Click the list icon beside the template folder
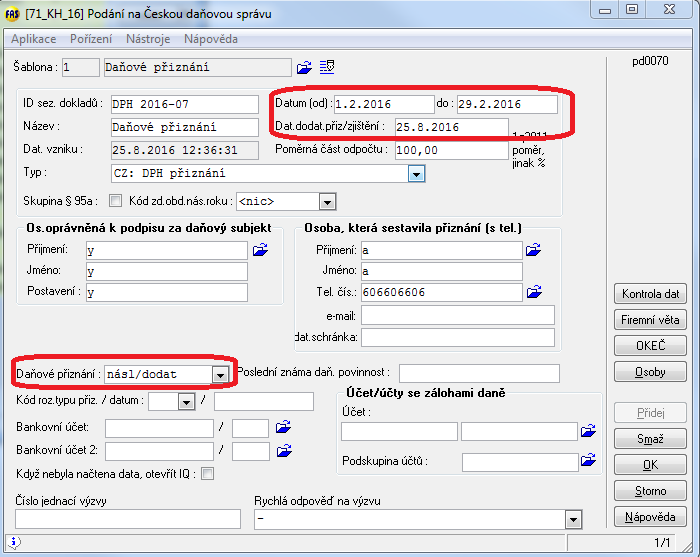The height and width of the screenshot is (557, 700). pyautogui.click(x=327, y=68)
